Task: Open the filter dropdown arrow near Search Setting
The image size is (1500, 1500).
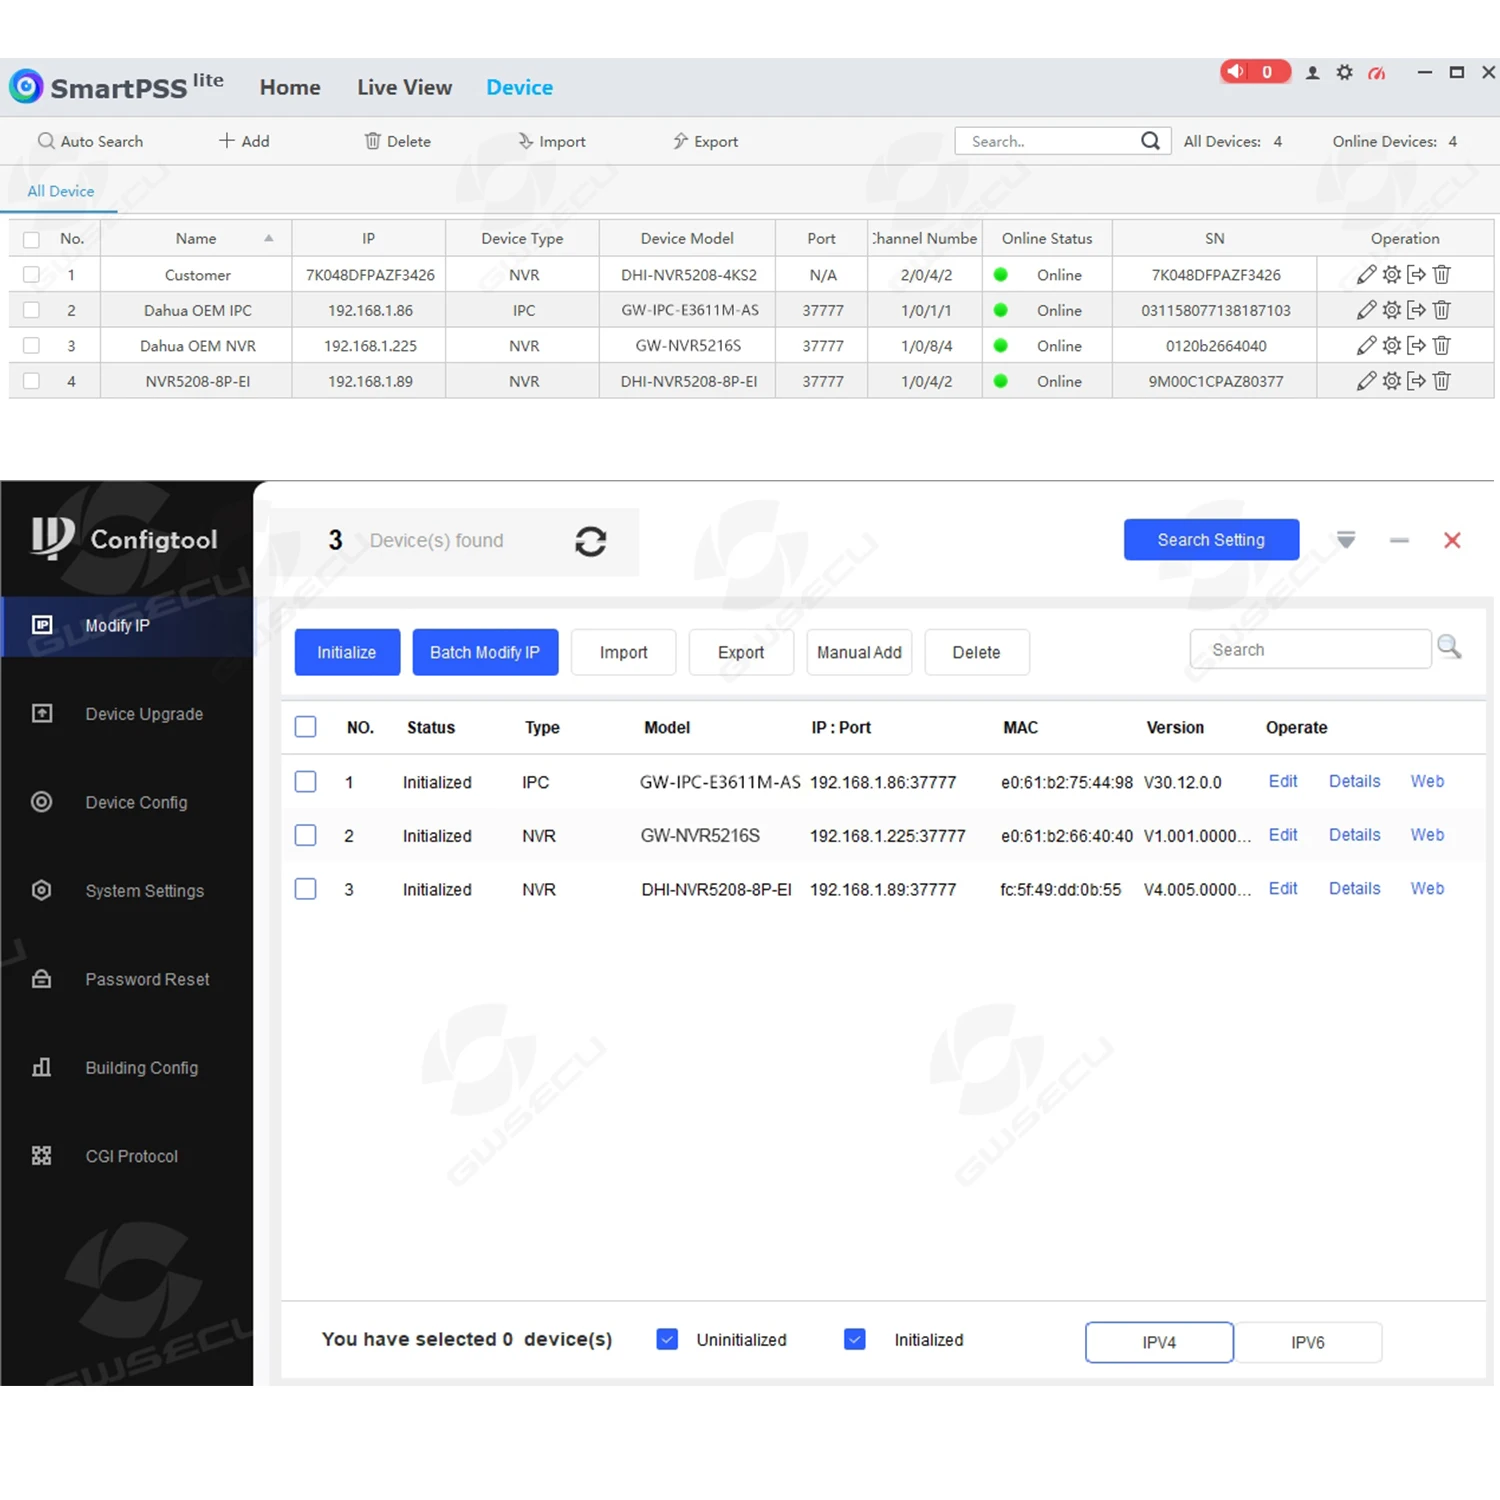Action: coord(1346,540)
